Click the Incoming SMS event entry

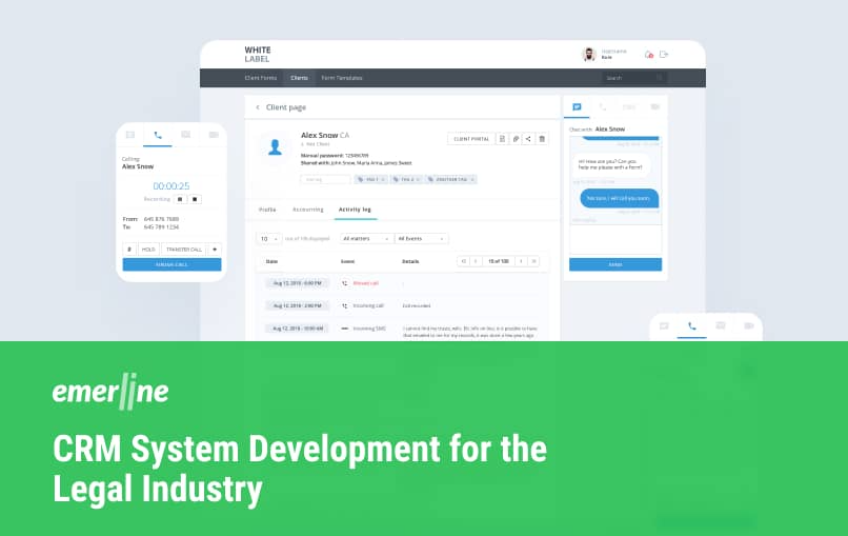coord(369,329)
